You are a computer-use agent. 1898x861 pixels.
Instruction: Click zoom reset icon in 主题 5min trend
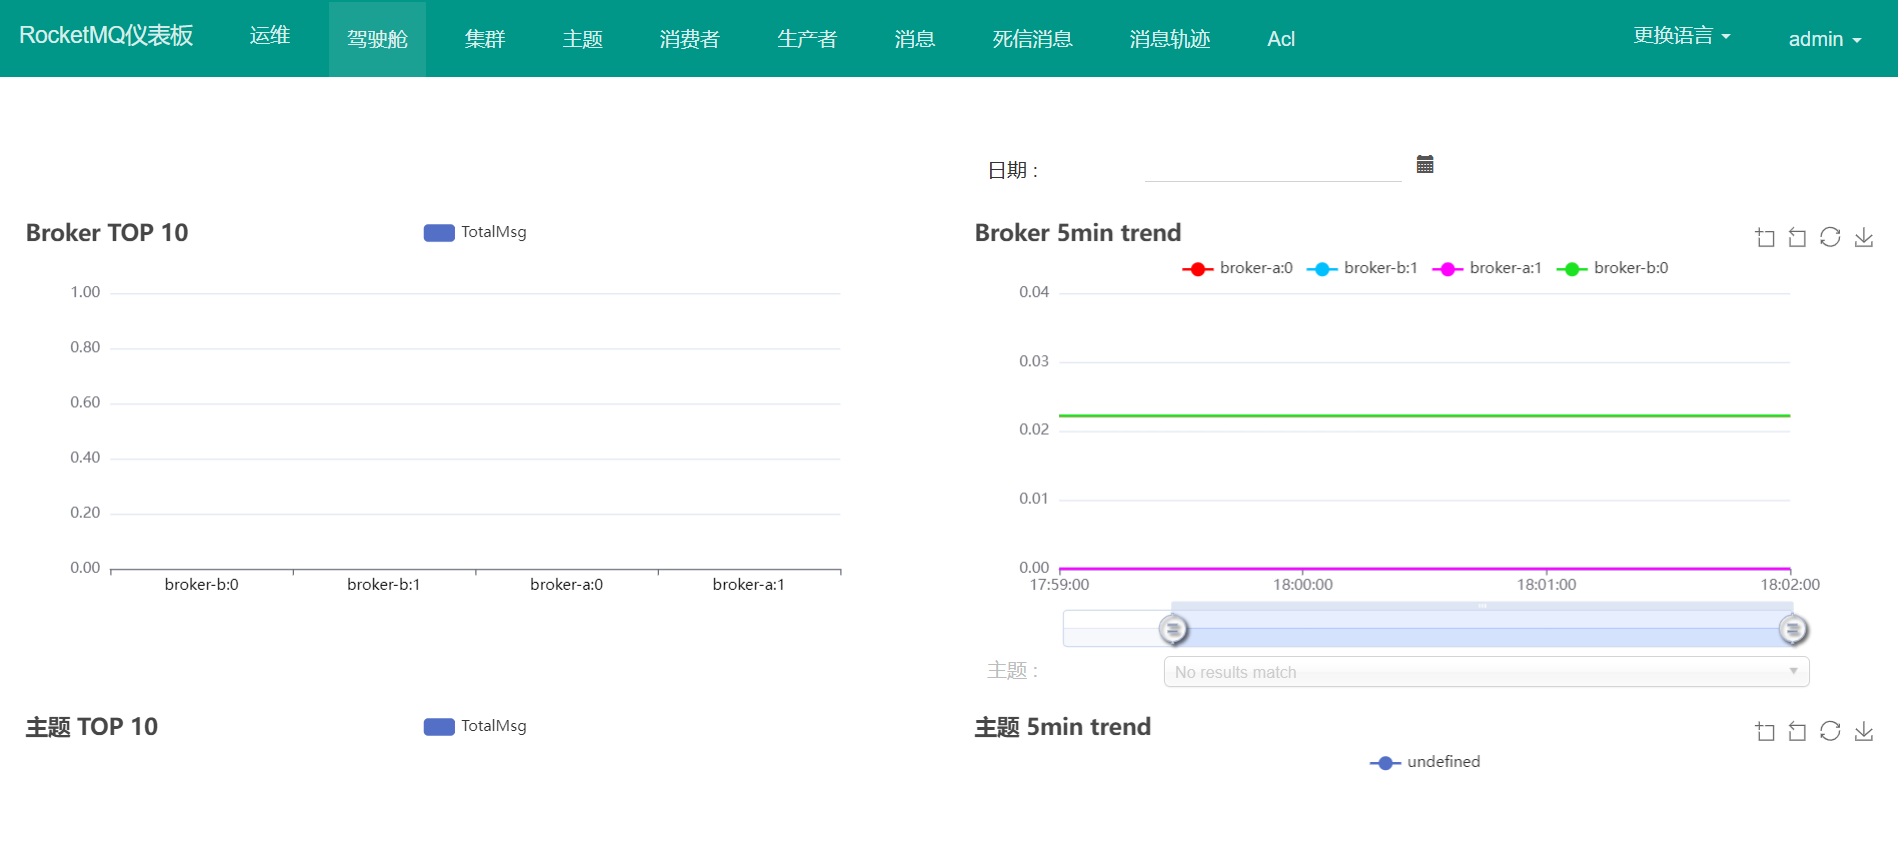coord(1797,731)
